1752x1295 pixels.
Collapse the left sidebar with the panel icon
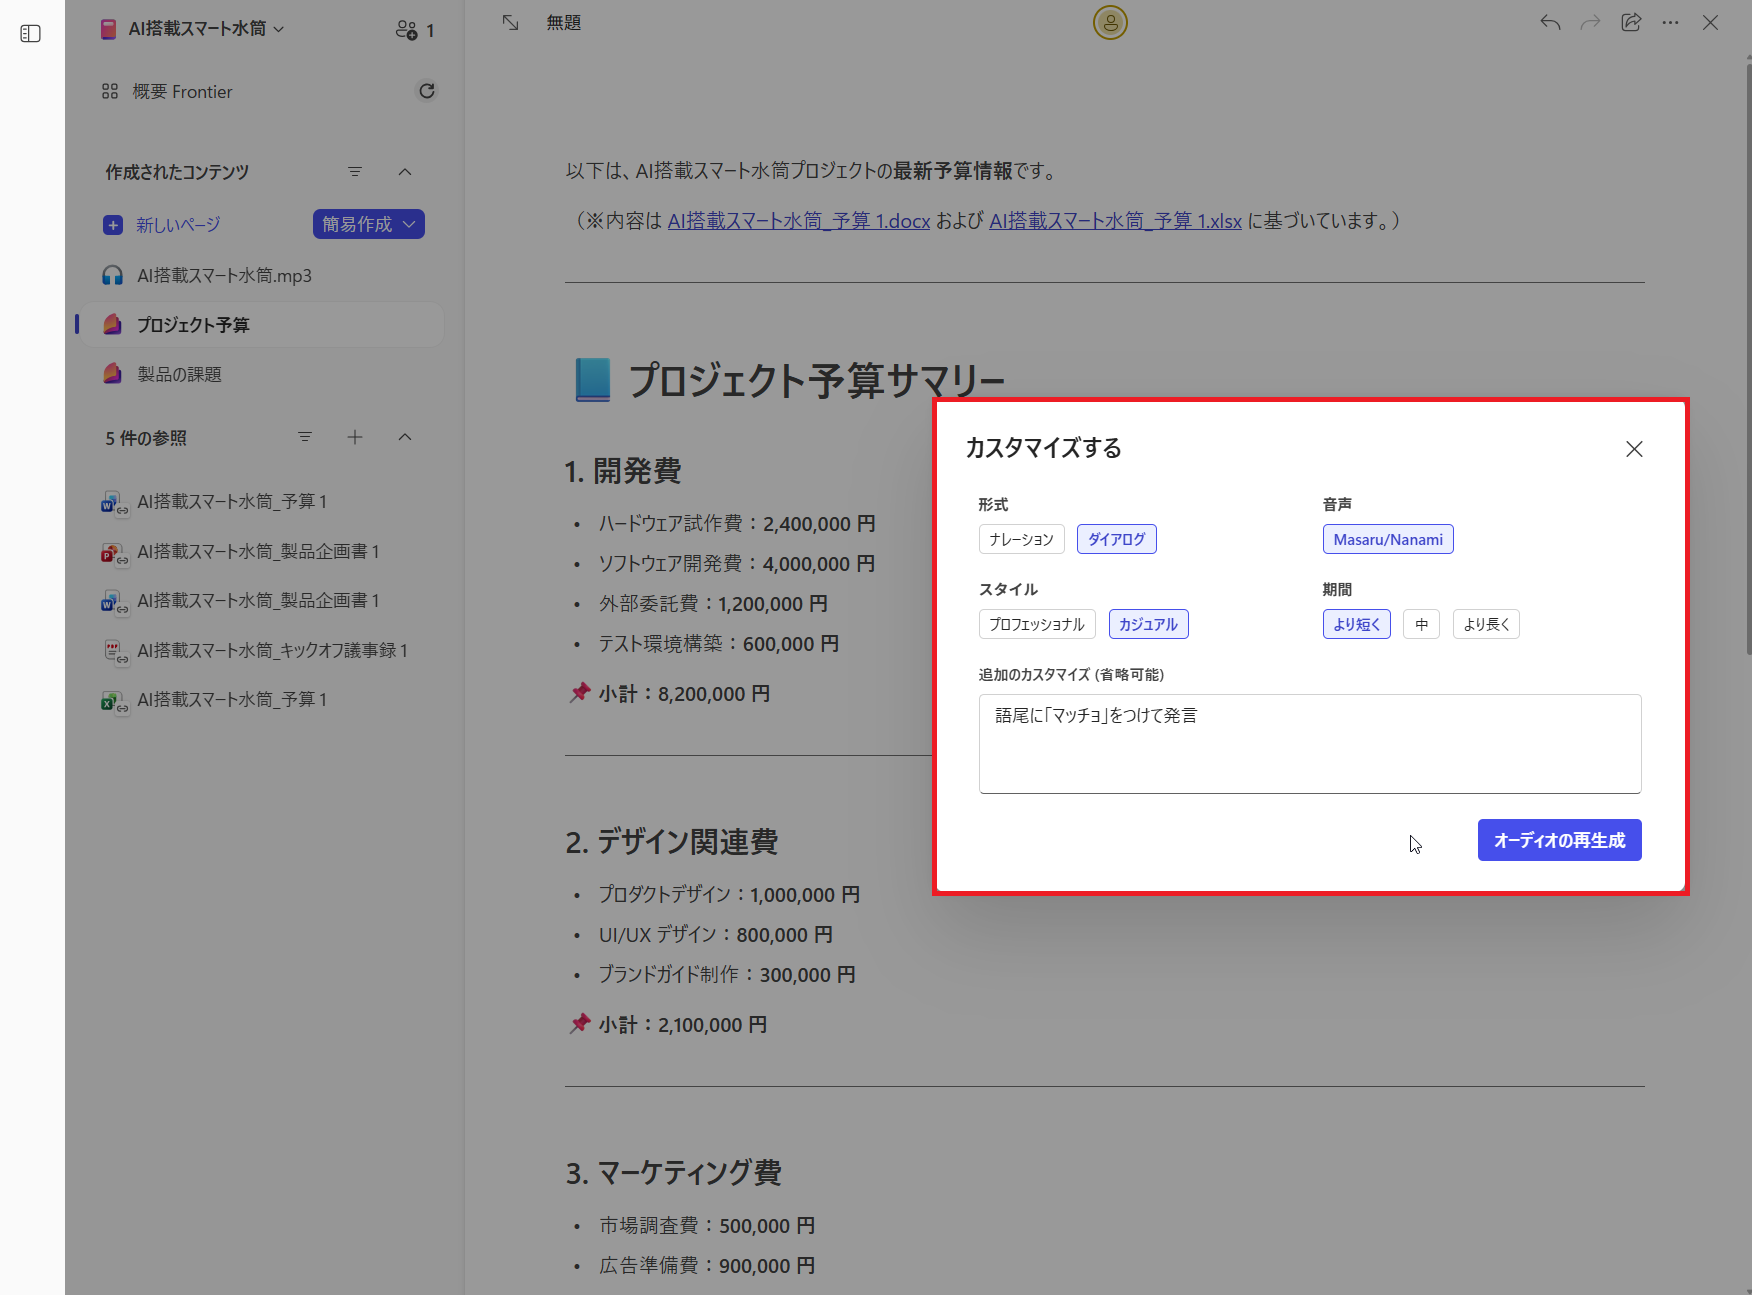point(30,33)
